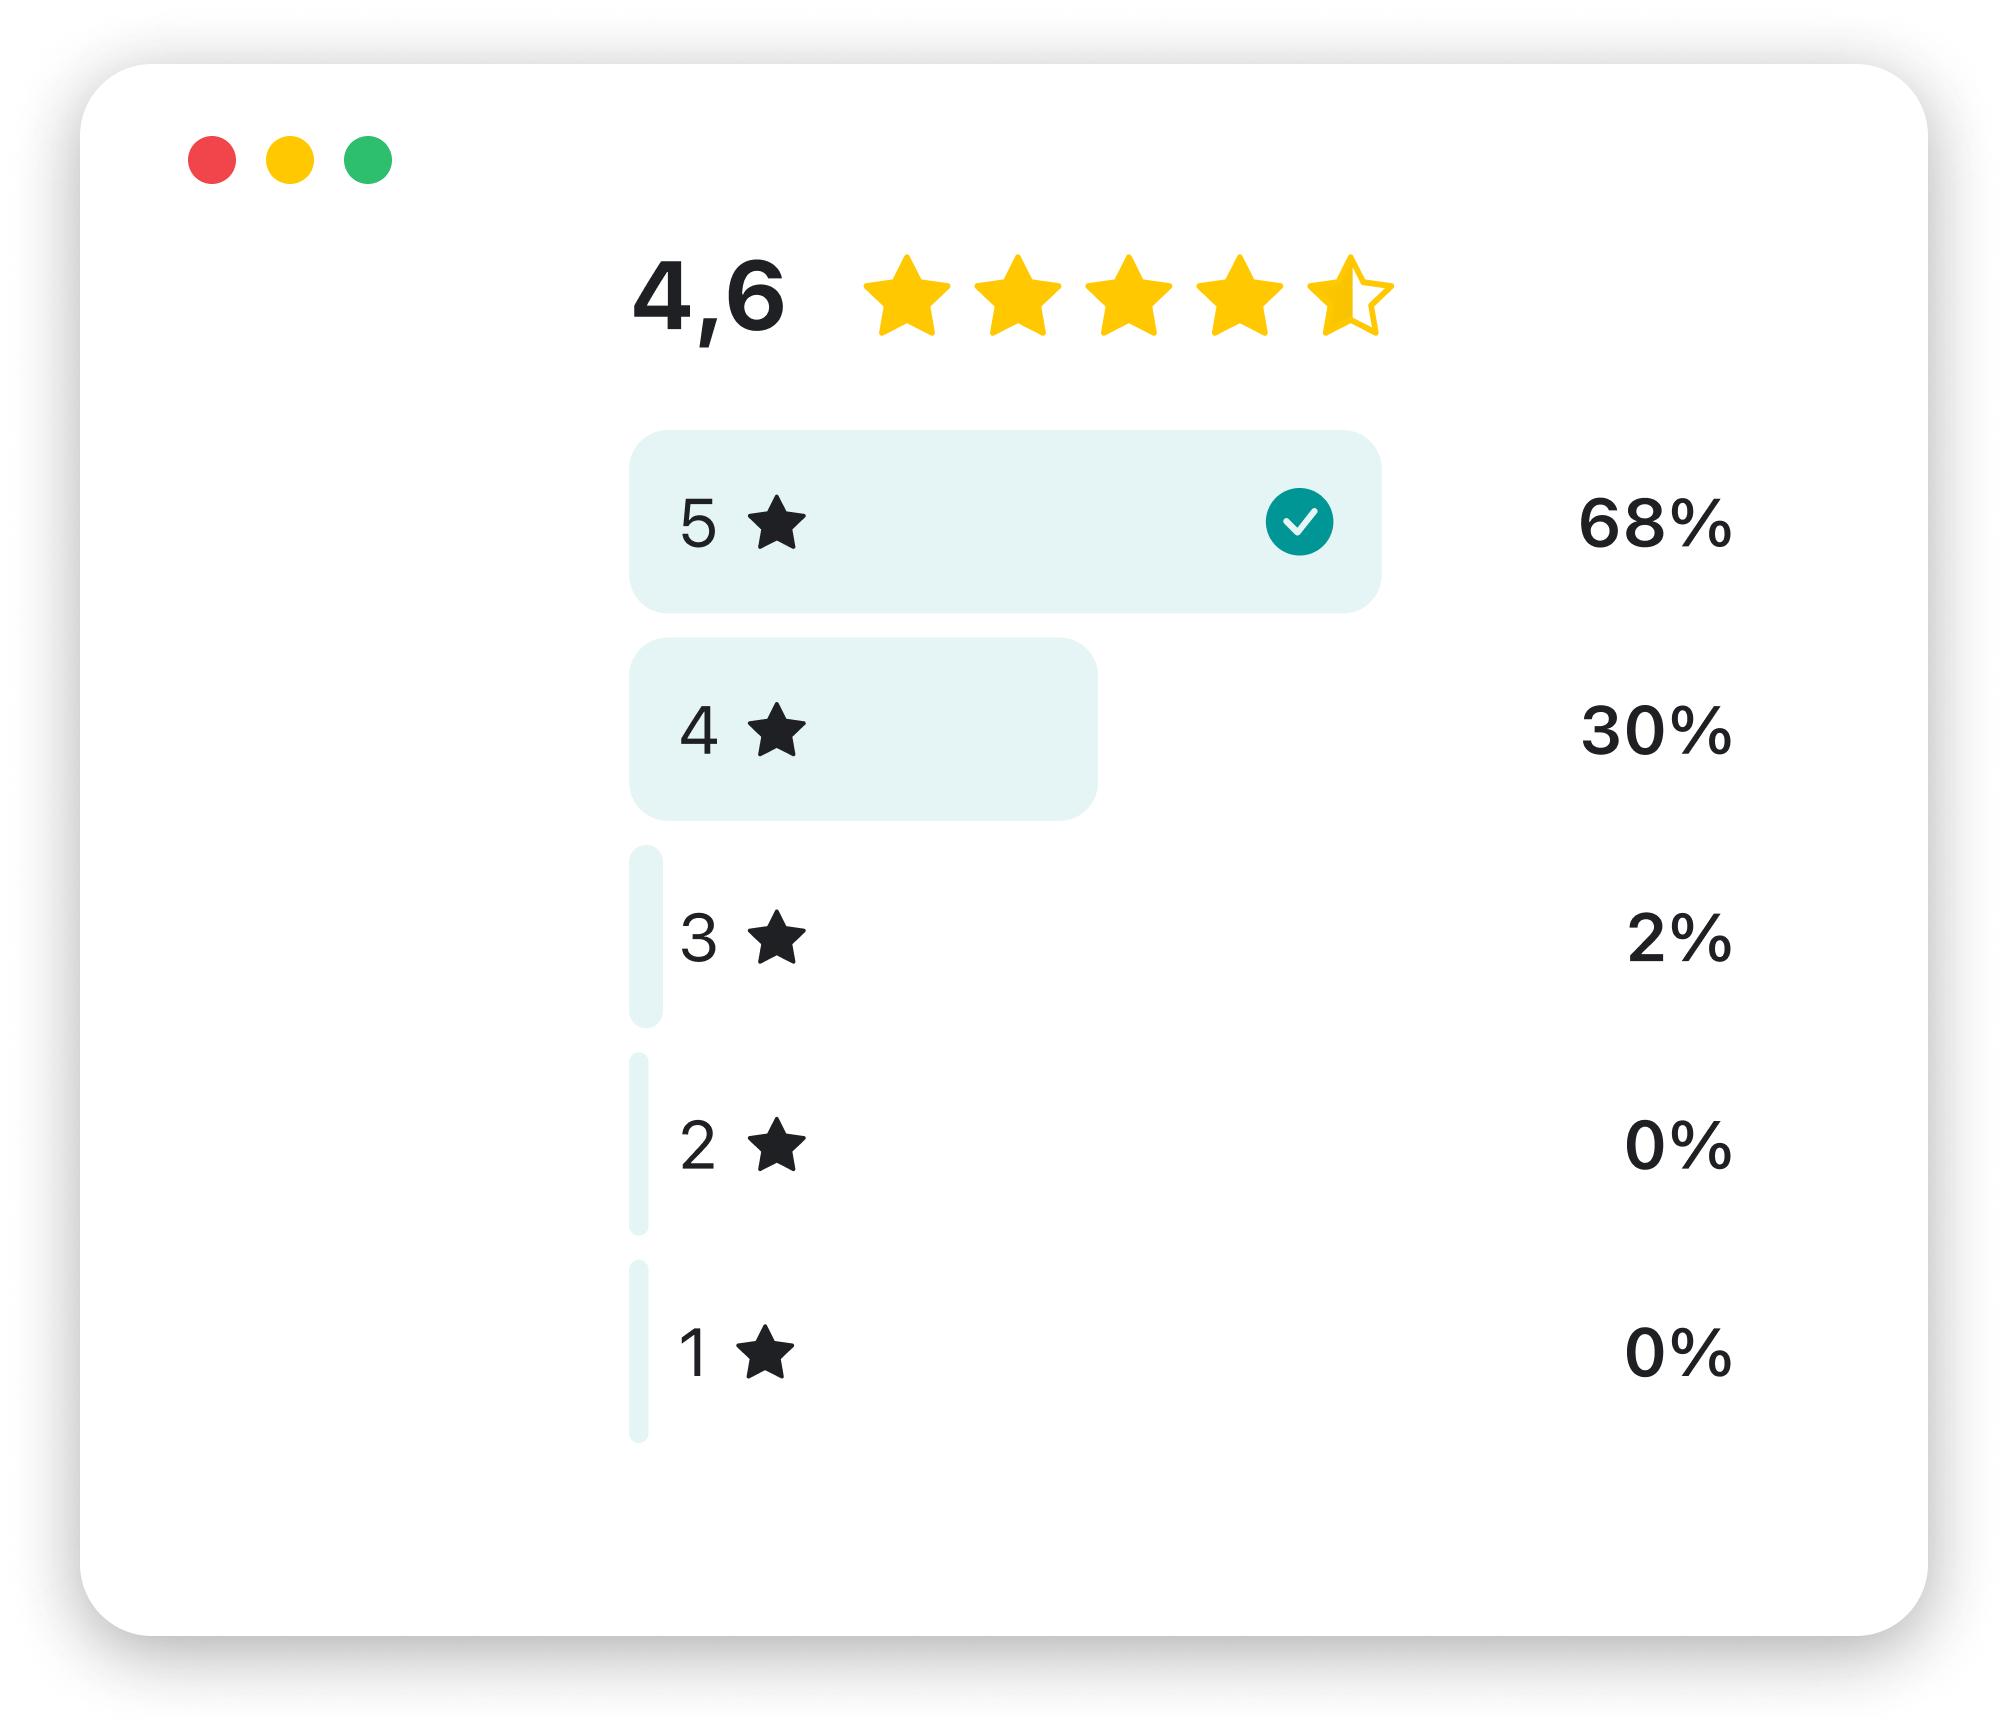Screen dimensions: 2008x1732
Task: Click the third yellow rating star
Action: 1128,297
